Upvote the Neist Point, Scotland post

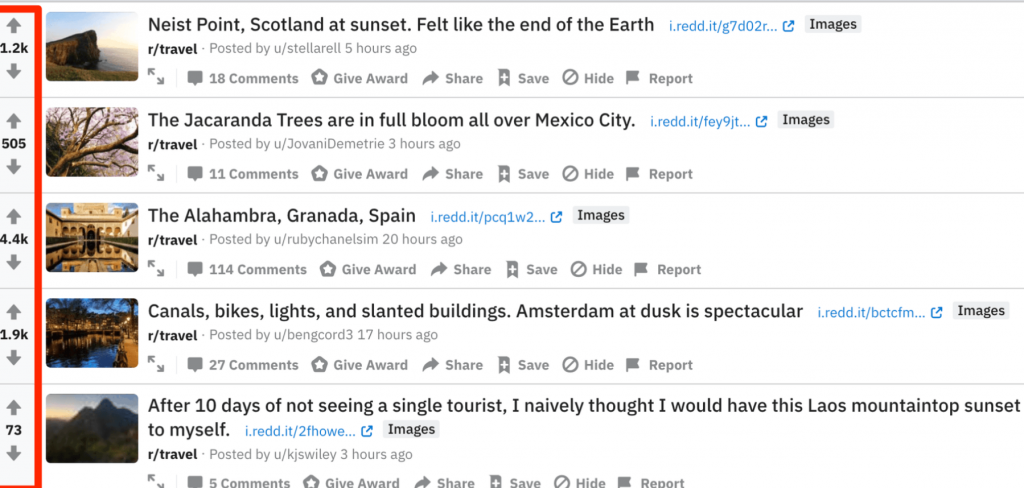coord(14,25)
